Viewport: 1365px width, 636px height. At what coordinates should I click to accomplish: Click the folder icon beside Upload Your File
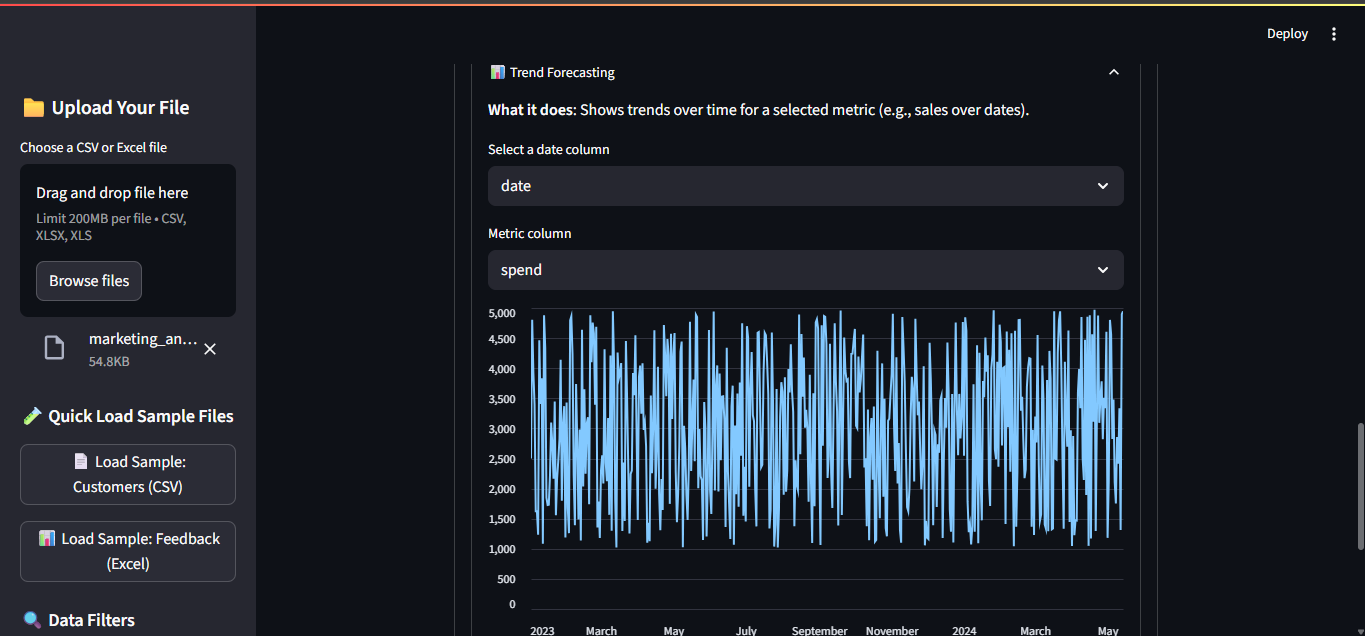click(x=33, y=108)
